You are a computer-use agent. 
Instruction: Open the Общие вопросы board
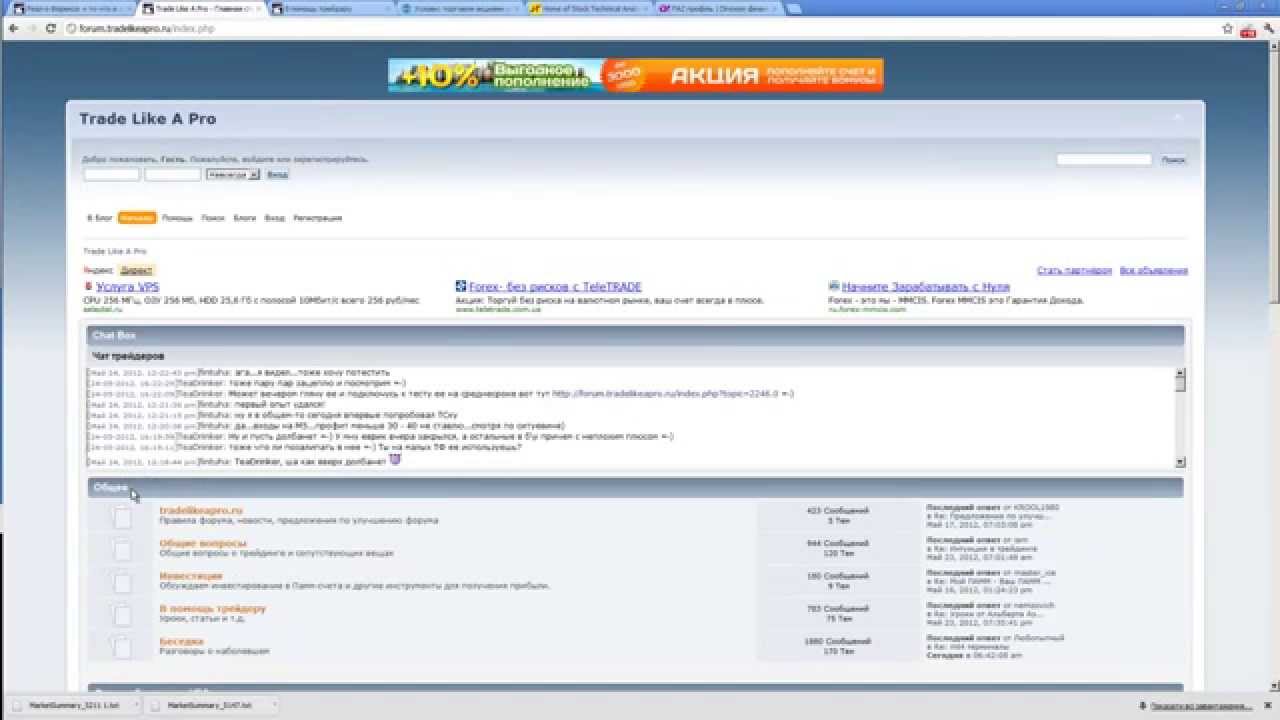click(x=203, y=544)
